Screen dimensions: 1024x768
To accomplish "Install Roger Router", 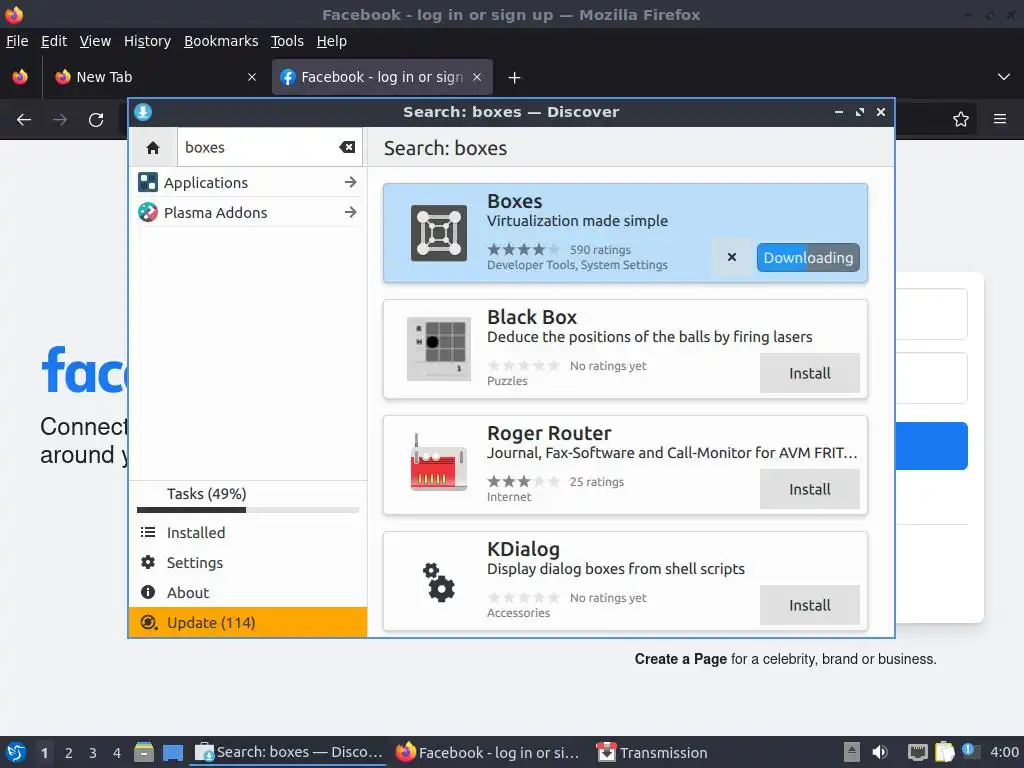I will point(810,489).
